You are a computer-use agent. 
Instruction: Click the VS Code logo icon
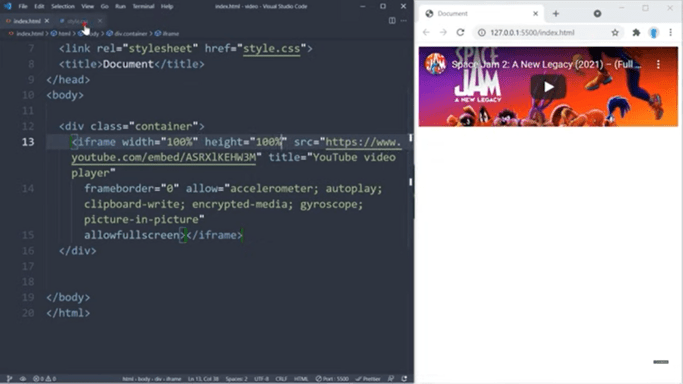pyautogui.click(x=7, y=6)
